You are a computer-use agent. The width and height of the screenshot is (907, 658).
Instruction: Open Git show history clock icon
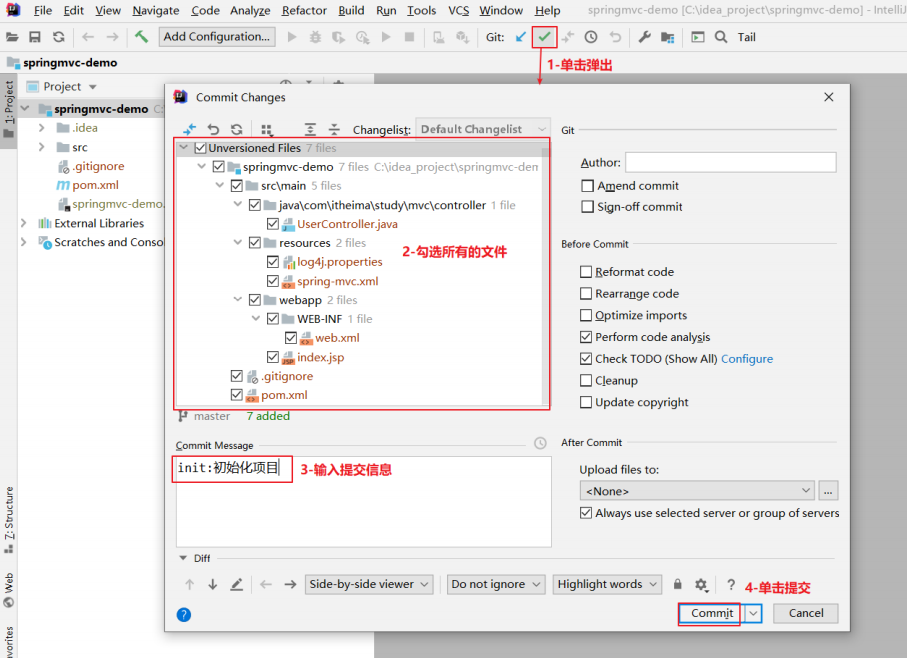(591, 37)
